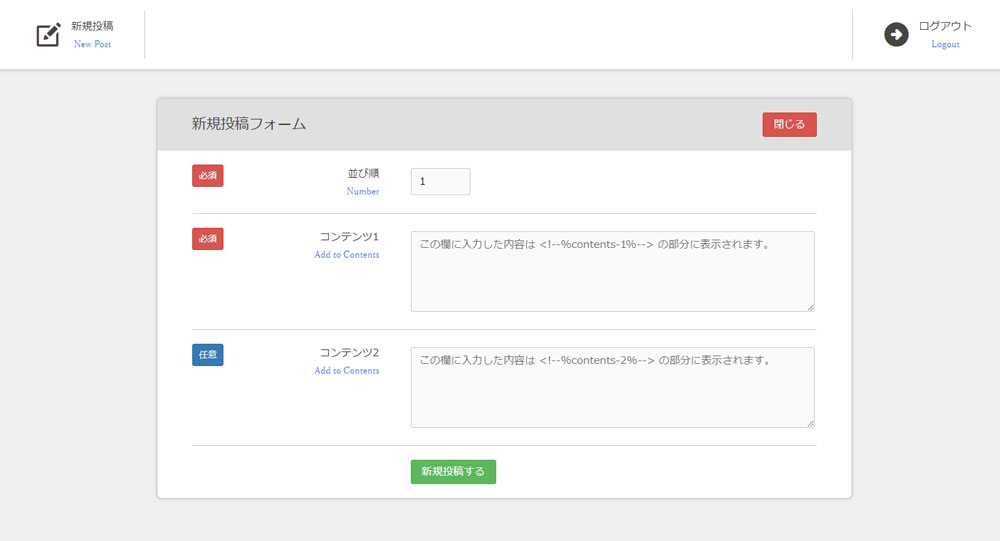Viewport: 1000px width, 541px height.
Task: Click the 新規投稿フォーム panel title
Action: pyautogui.click(x=249, y=124)
